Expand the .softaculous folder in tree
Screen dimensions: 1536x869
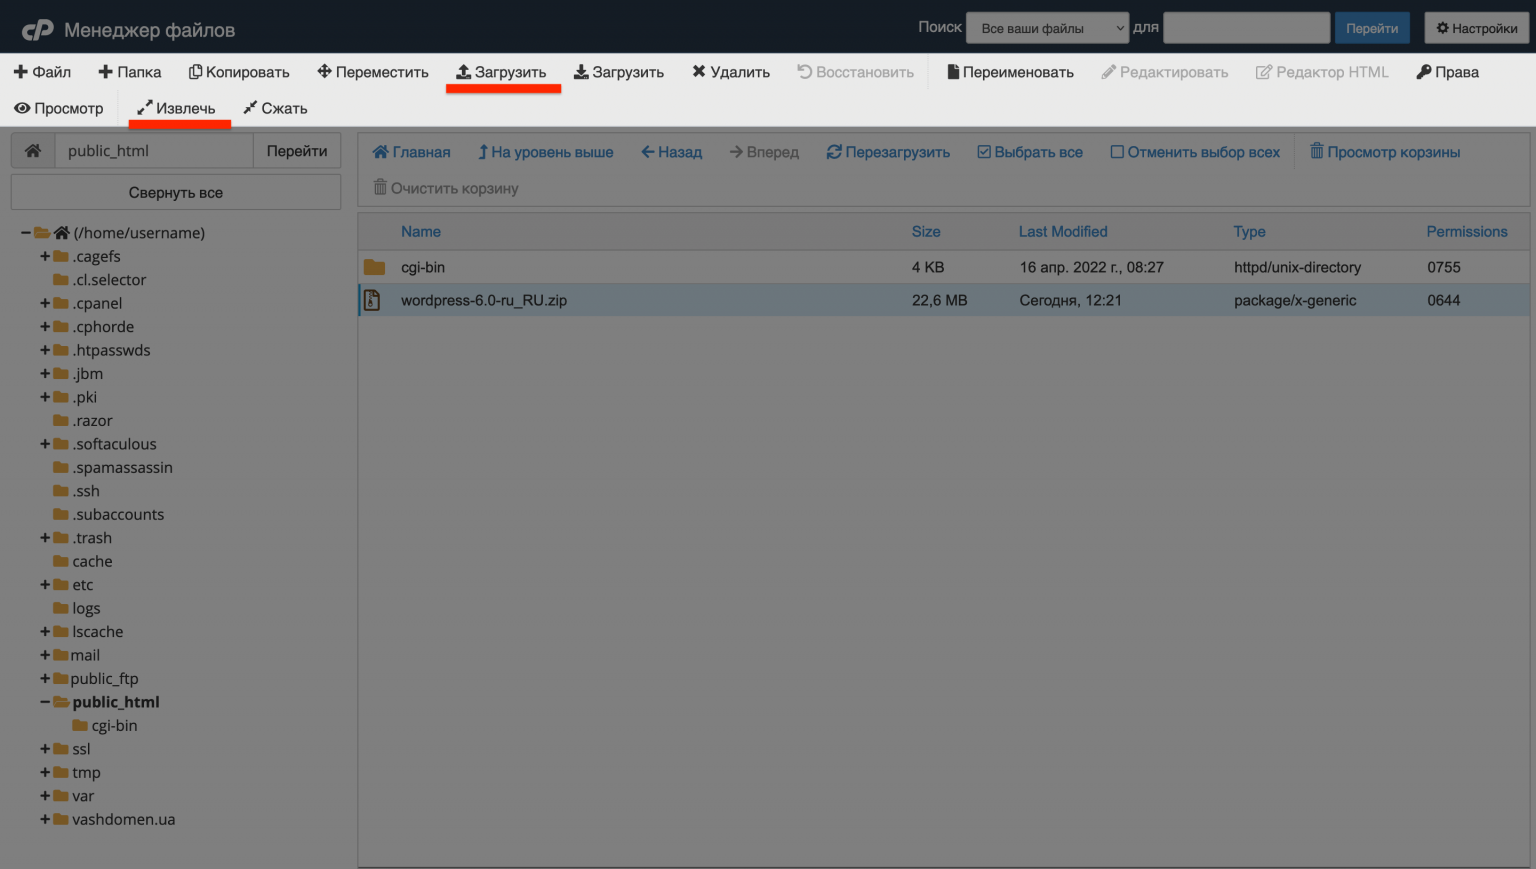pyautogui.click(x=45, y=444)
